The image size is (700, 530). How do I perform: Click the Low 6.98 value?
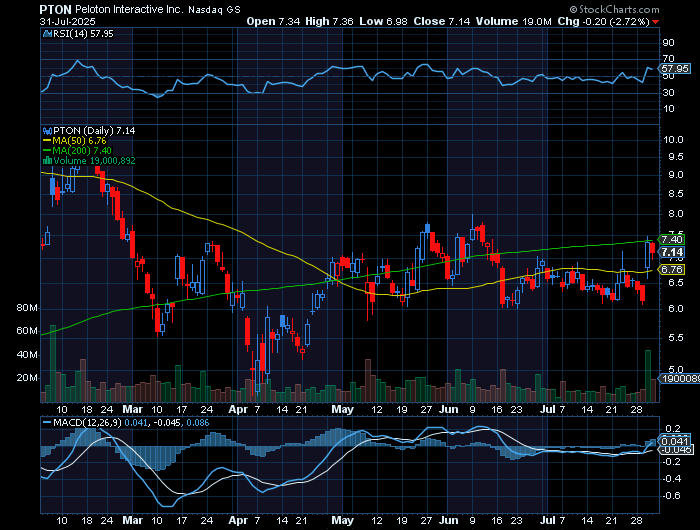[385, 21]
